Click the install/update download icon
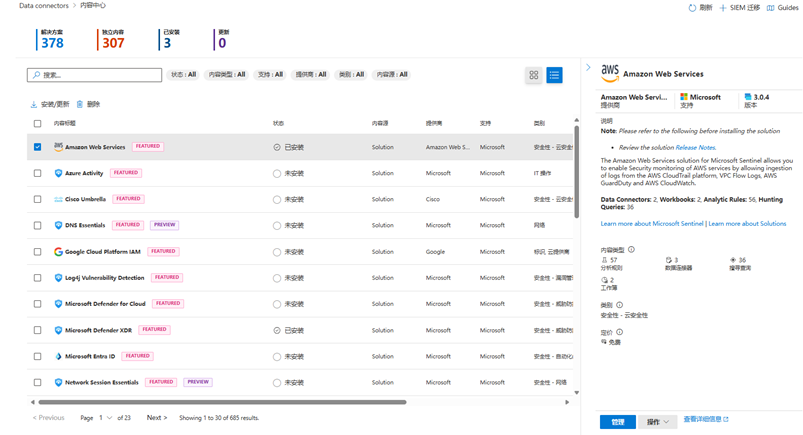 tap(34, 105)
